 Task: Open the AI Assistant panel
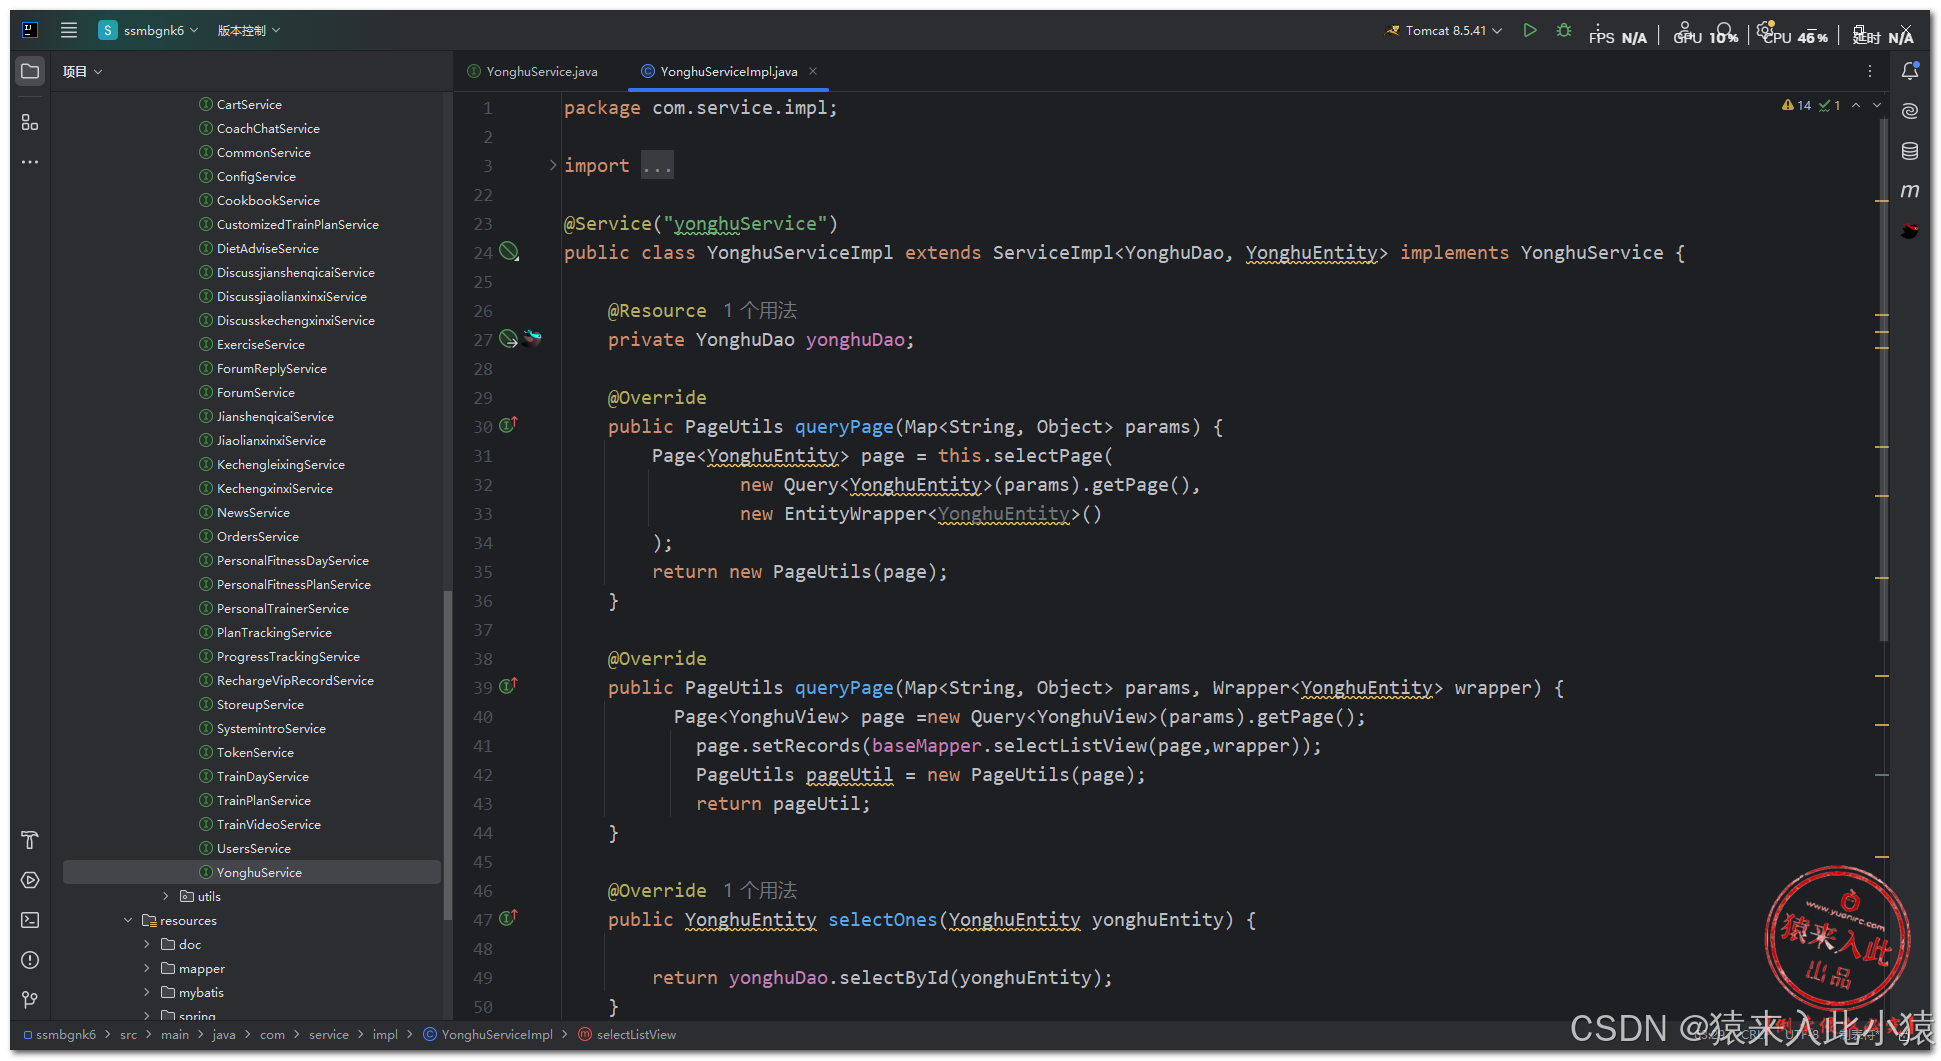coord(1910,111)
